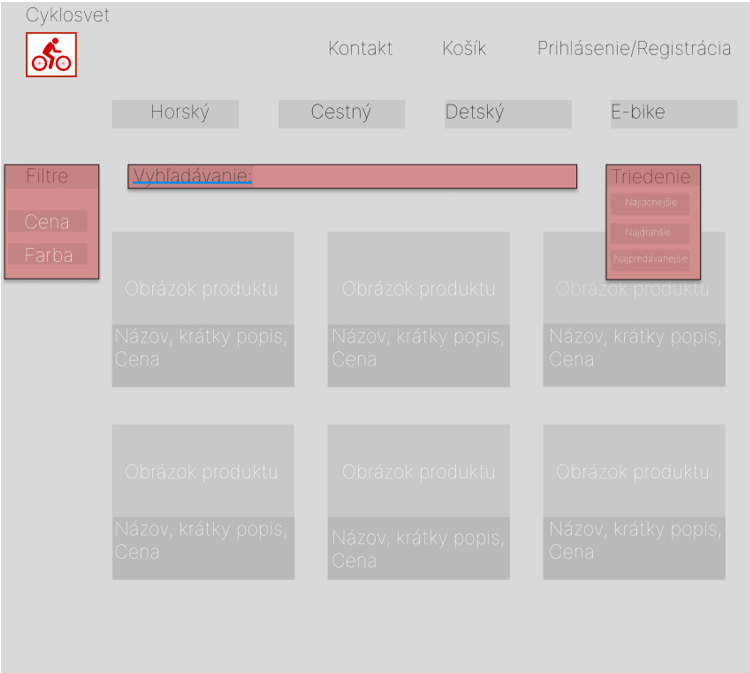Click into the Vyhľadávanie search field

click(x=352, y=177)
